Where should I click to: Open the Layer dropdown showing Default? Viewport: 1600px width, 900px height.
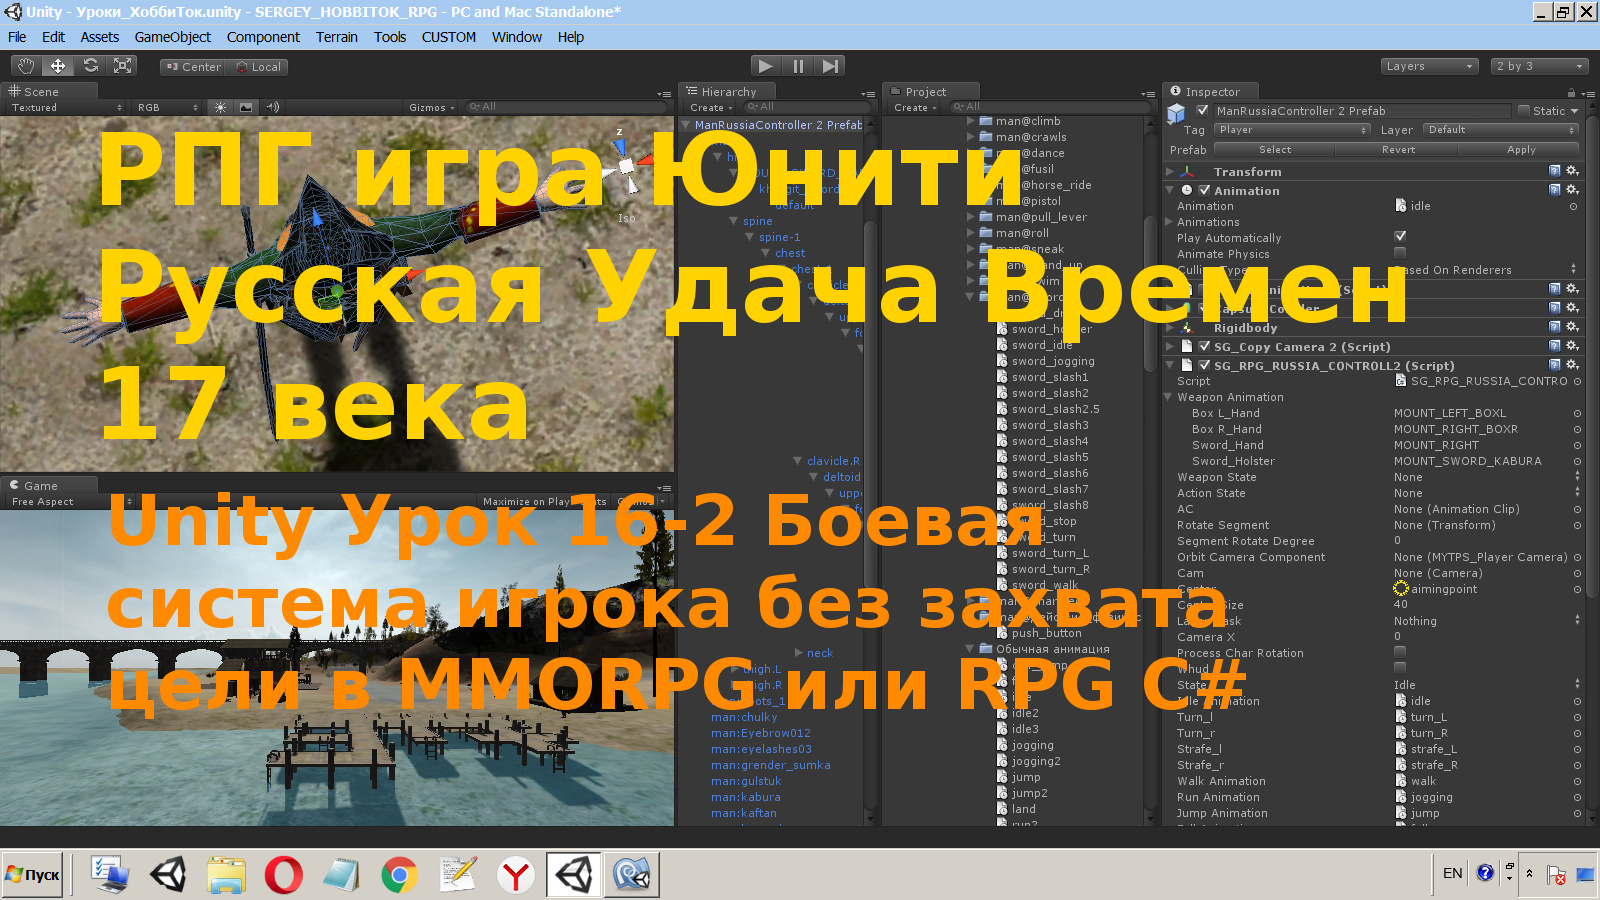[1501, 130]
